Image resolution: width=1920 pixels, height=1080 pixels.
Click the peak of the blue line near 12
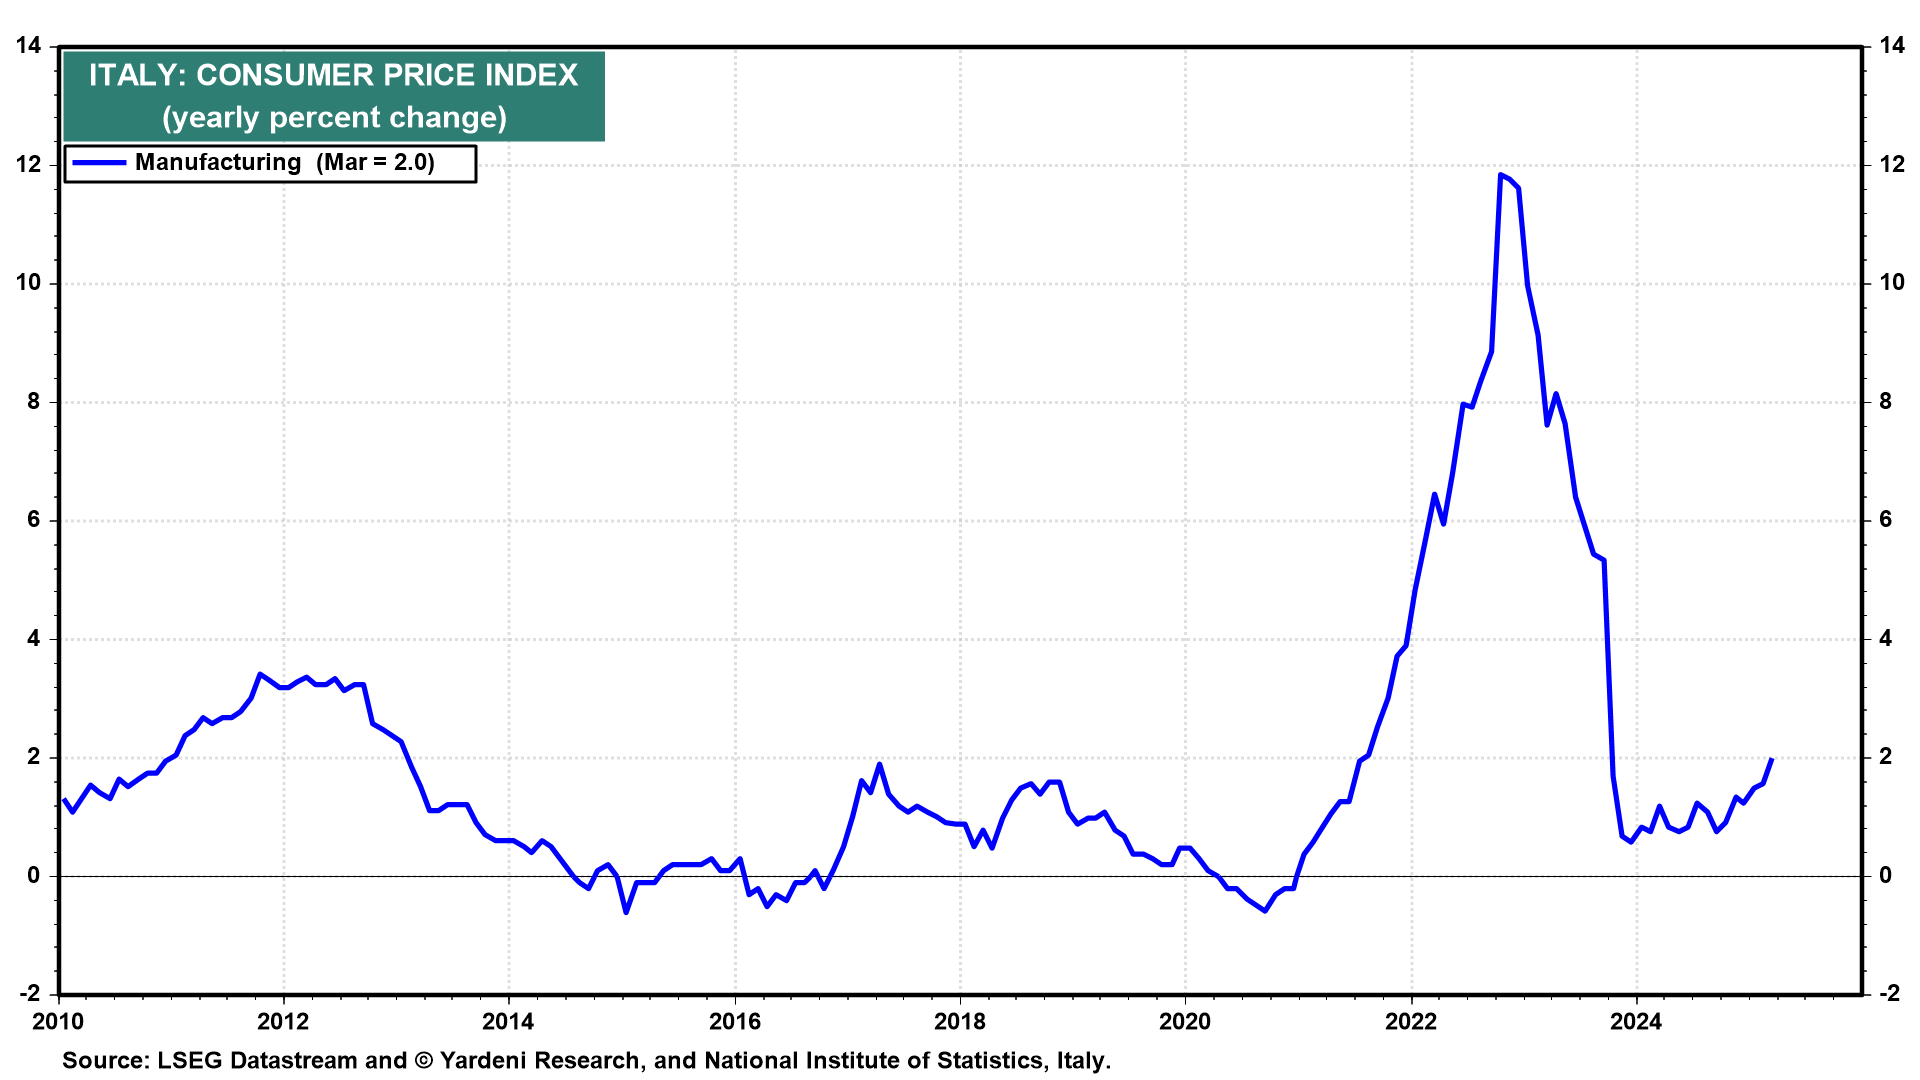pyautogui.click(x=1501, y=175)
